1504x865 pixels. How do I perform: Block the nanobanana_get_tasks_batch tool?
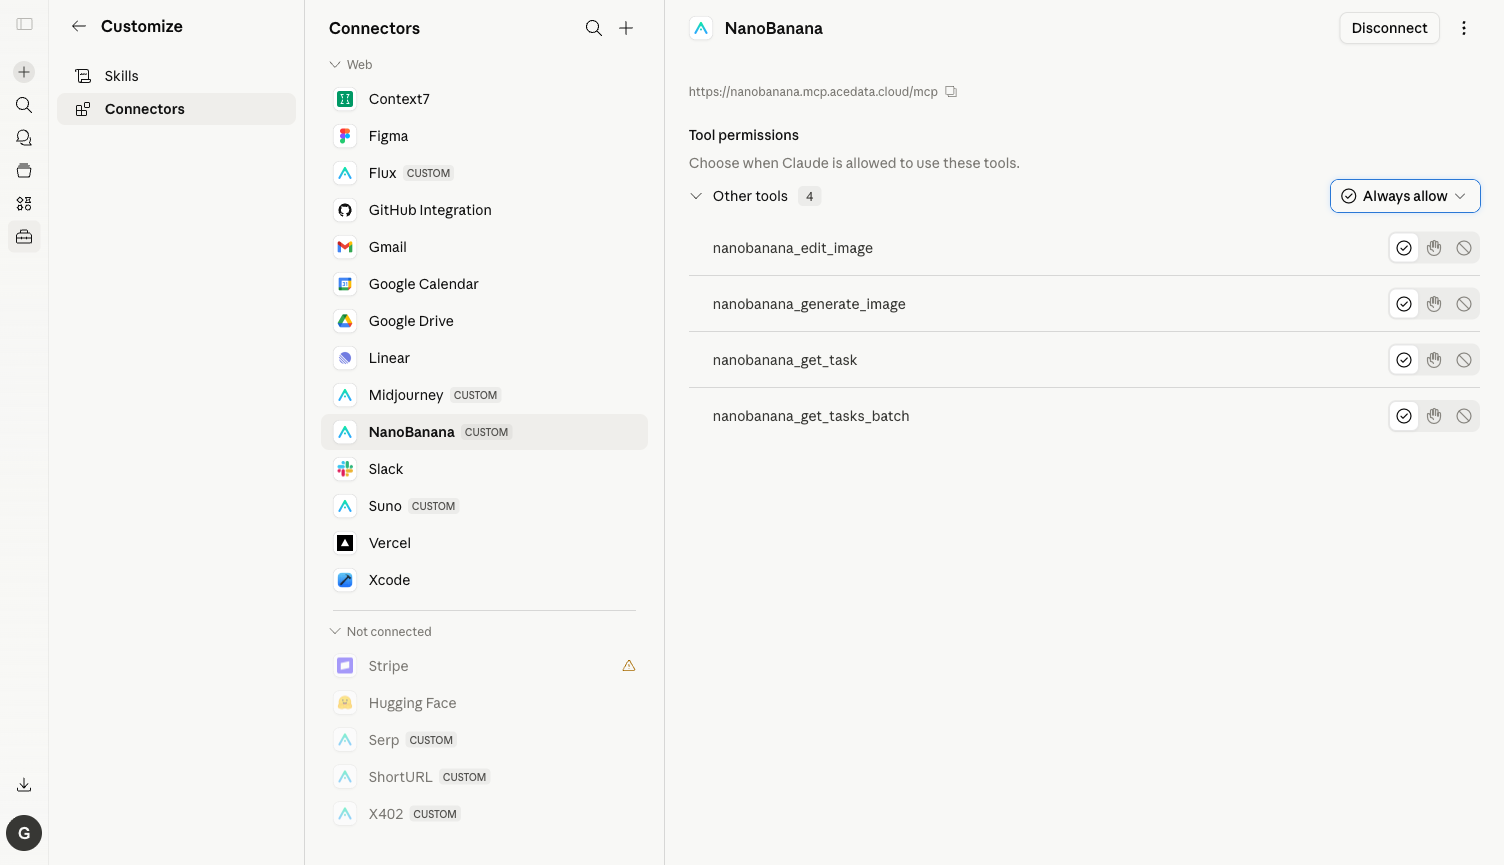[1464, 416]
